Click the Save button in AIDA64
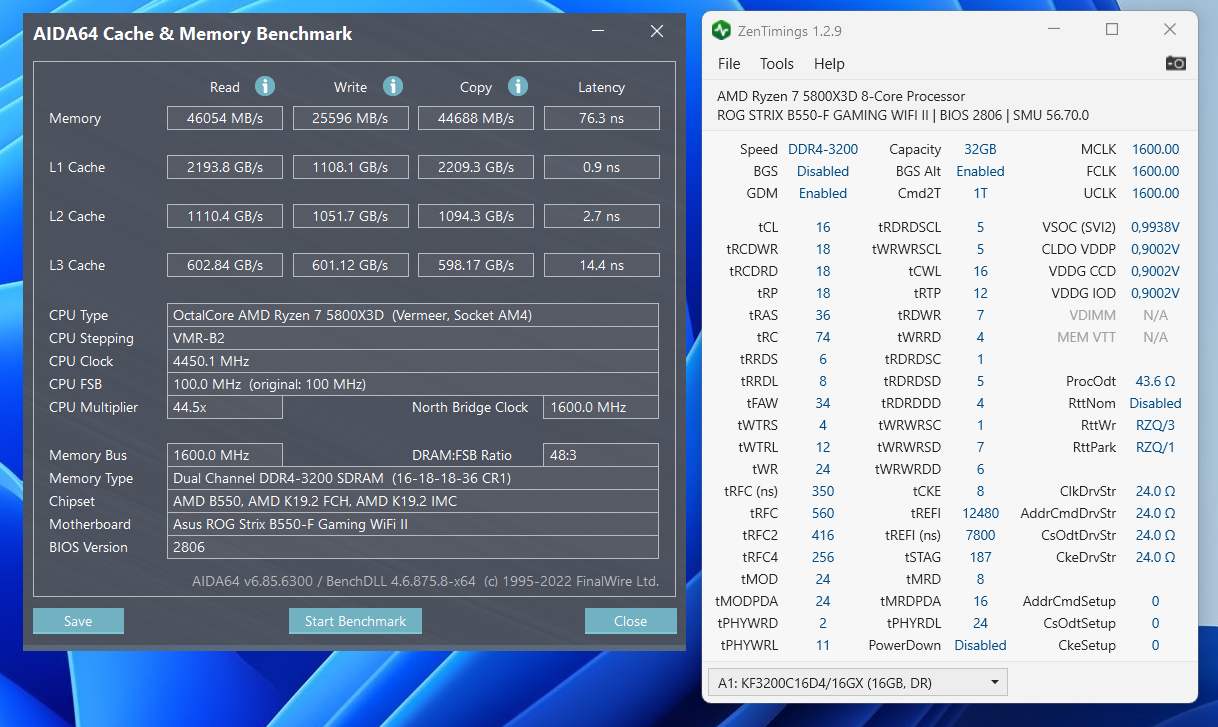The width and height of the screenshot is (1218, 727). [x=78, y=621]
